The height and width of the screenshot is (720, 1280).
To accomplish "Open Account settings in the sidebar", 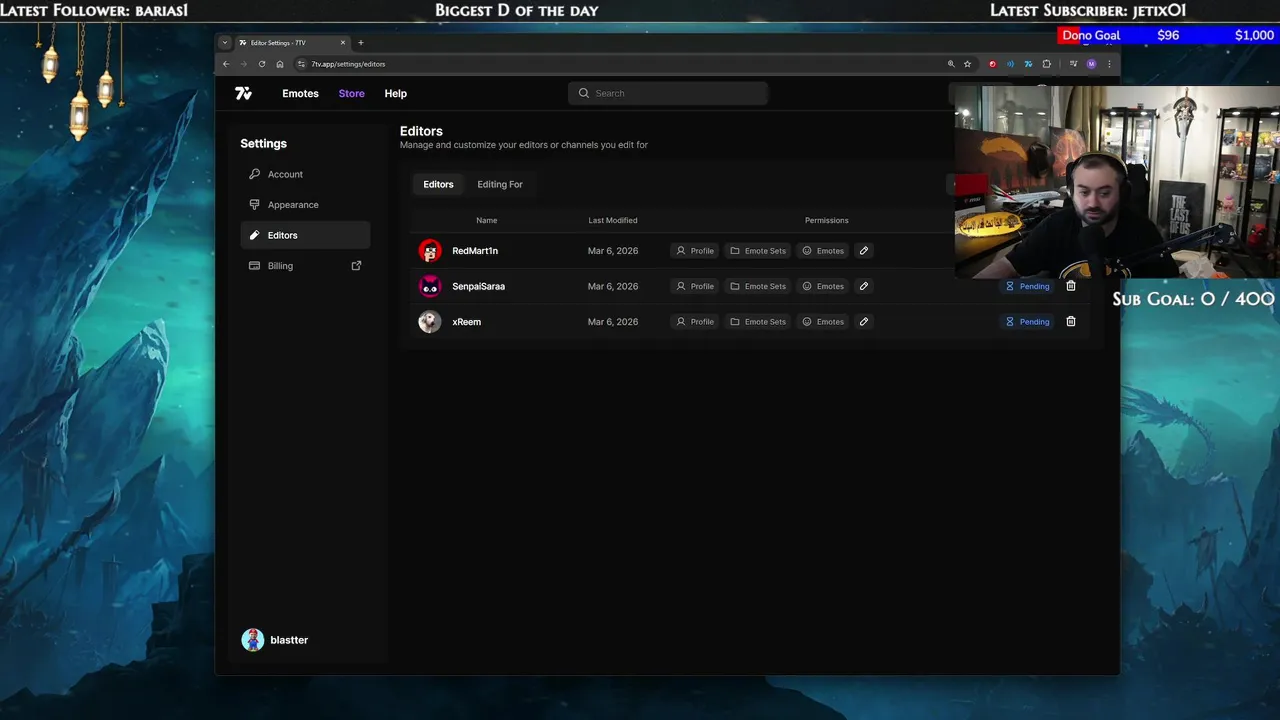I will pyautogui.click(x=305, y=174).
